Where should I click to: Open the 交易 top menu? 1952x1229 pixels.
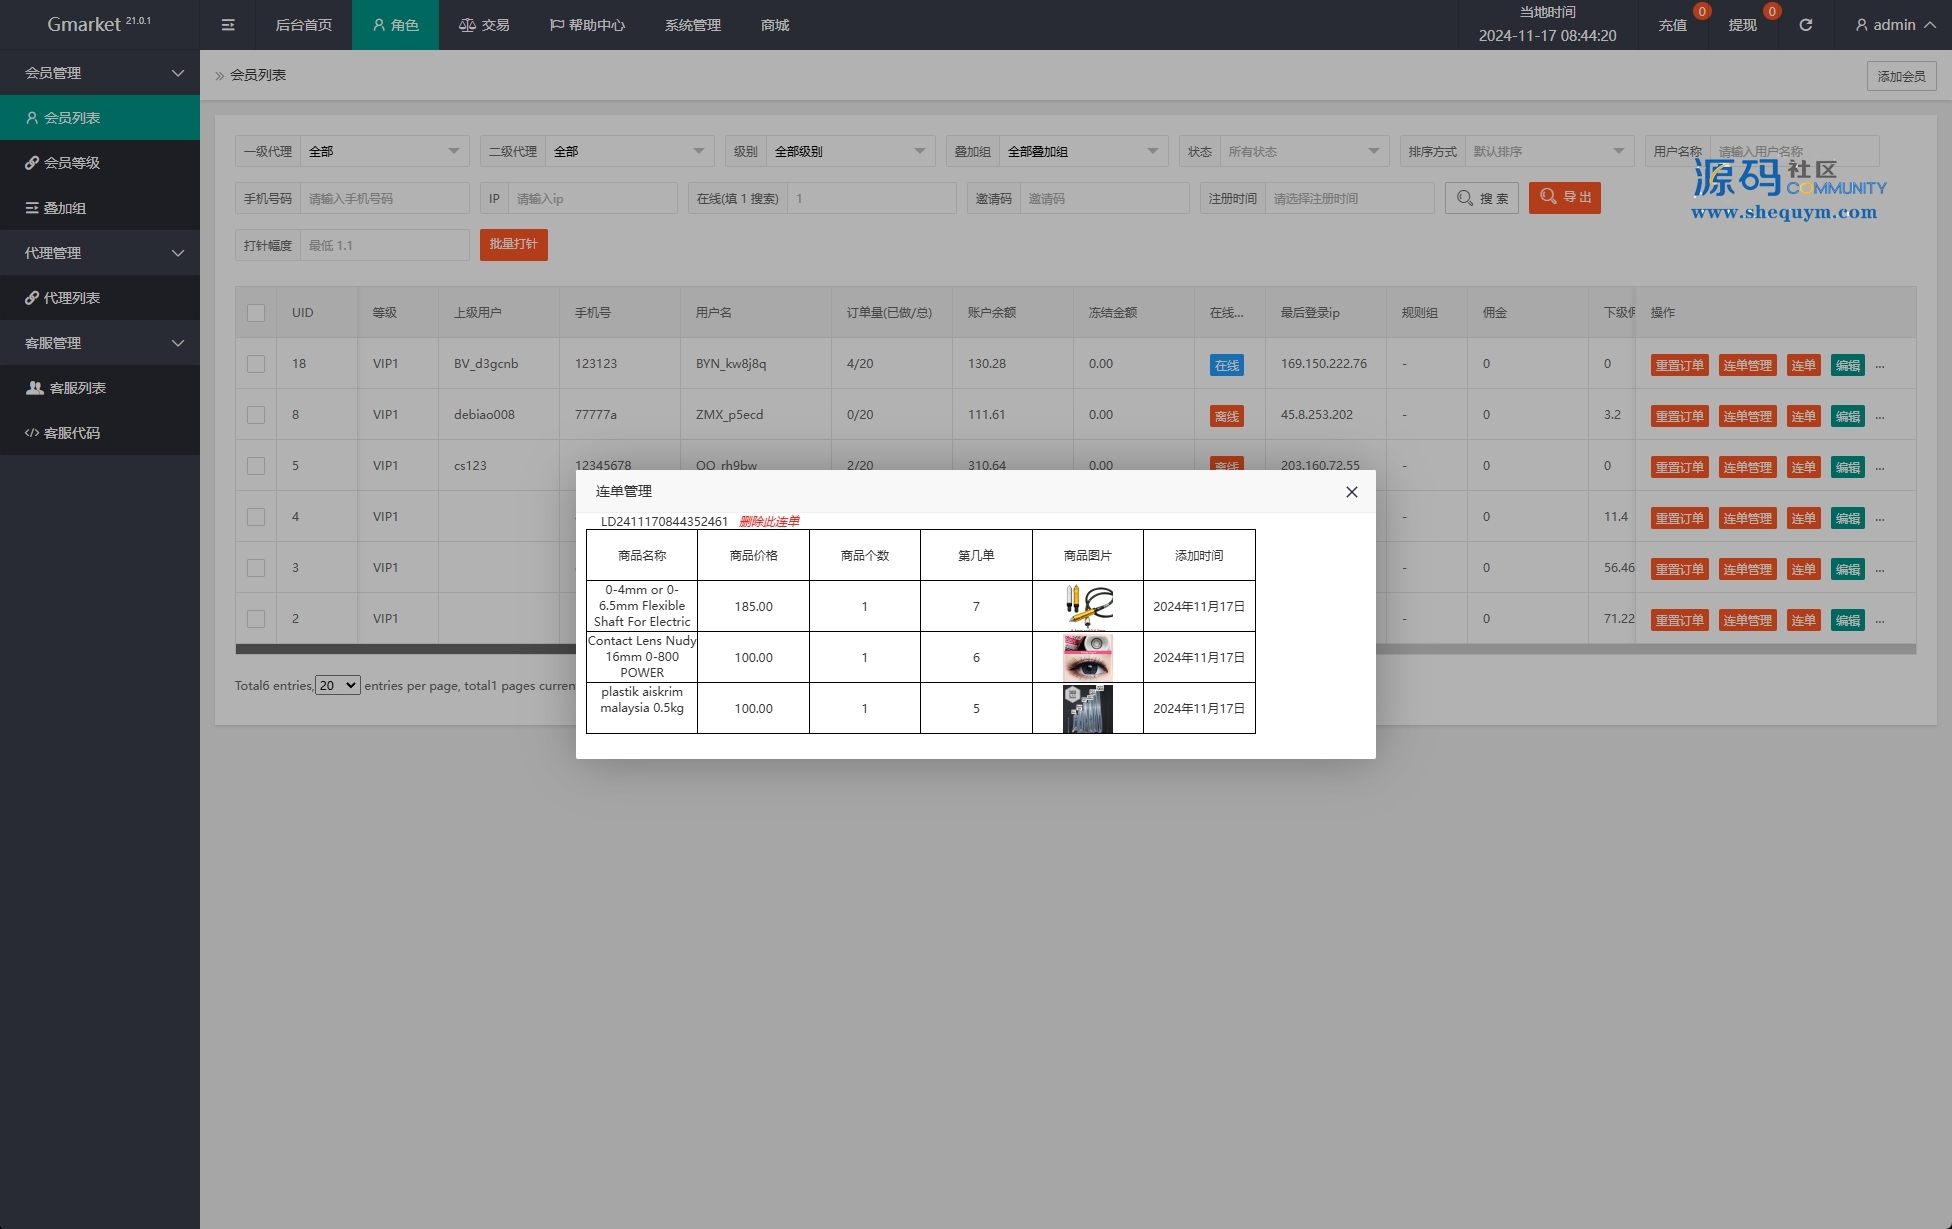(484, 25)
